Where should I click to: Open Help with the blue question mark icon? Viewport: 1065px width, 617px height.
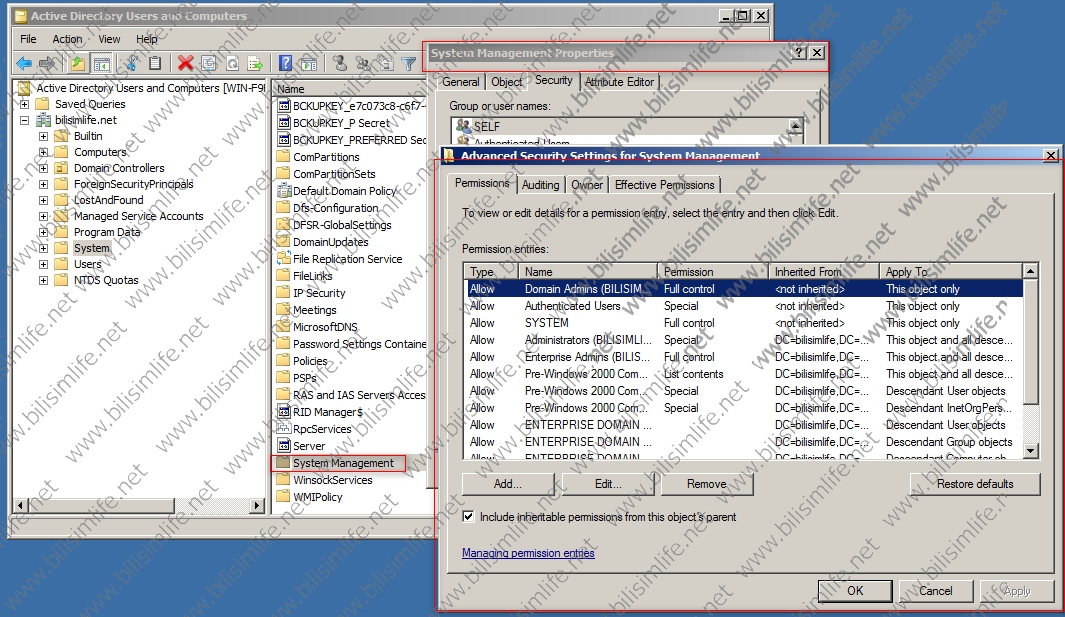pos(285,64)
